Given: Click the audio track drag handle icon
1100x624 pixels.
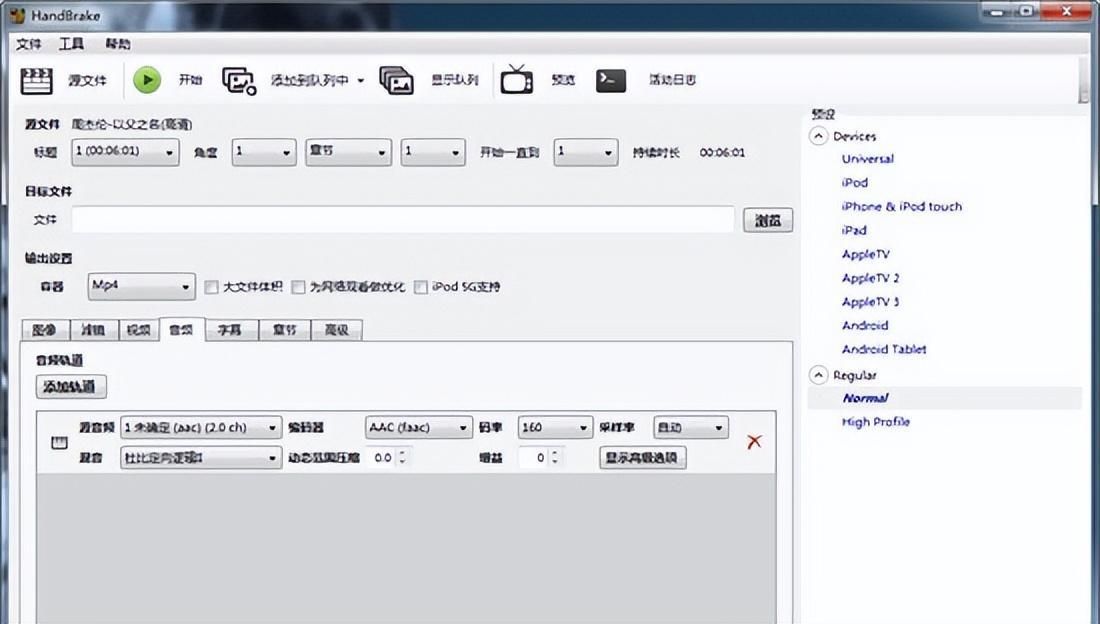Looking at the screenshot, I should click(x=60, y=442).
